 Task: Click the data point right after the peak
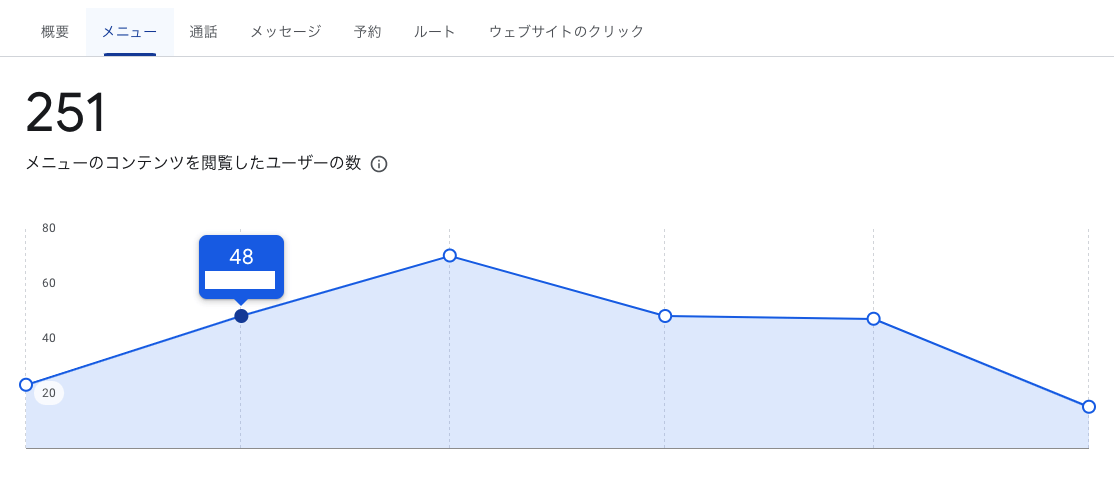coord(665,316)
